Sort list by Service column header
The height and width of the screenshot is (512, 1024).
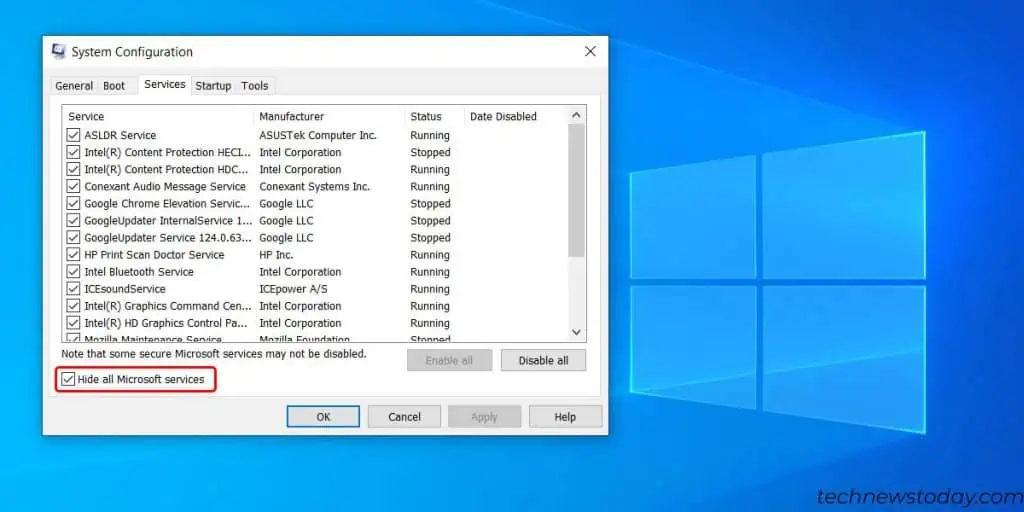pyautogui.click(x=157, y=116)
